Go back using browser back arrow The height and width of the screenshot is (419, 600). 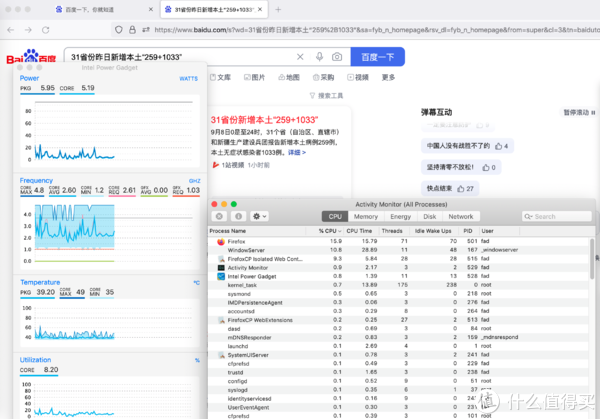(x=11, y=30)
